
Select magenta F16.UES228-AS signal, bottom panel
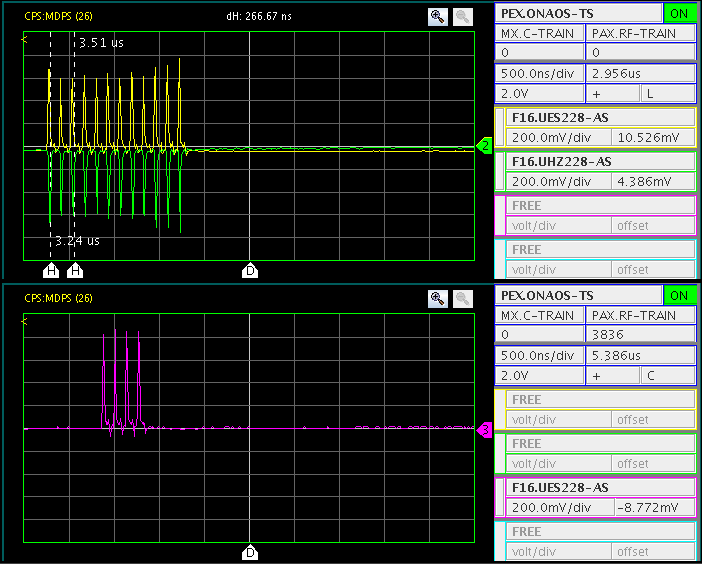[x=600, y=487]
